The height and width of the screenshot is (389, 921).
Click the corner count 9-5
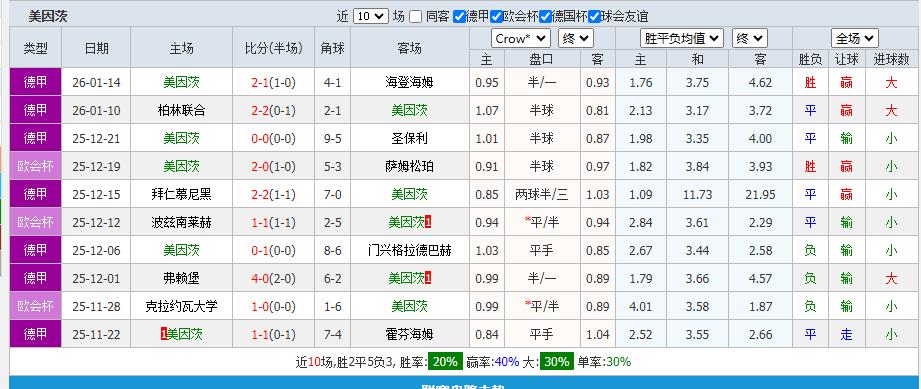click(x=332, y=139)
